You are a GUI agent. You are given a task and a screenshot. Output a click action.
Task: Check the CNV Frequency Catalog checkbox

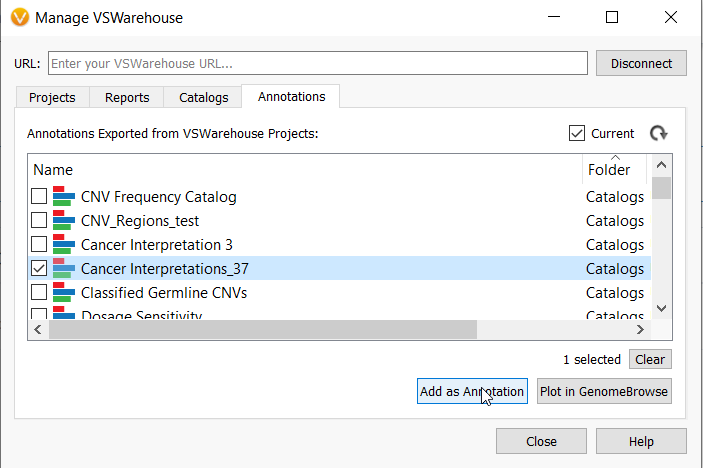(x=39, y=196)
